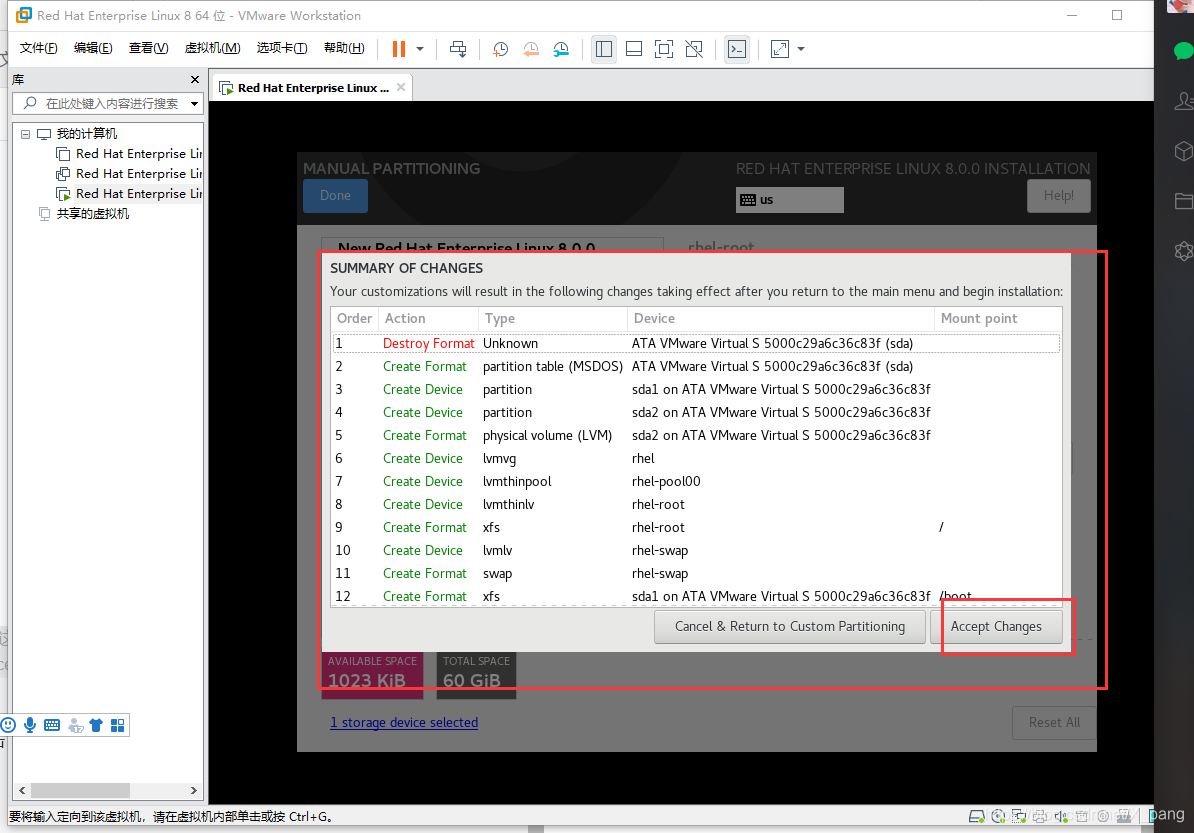Viewport: 1194px width, 833px height.
Task: Click the sound card status icon
Action: click(x=1061, y=816)
